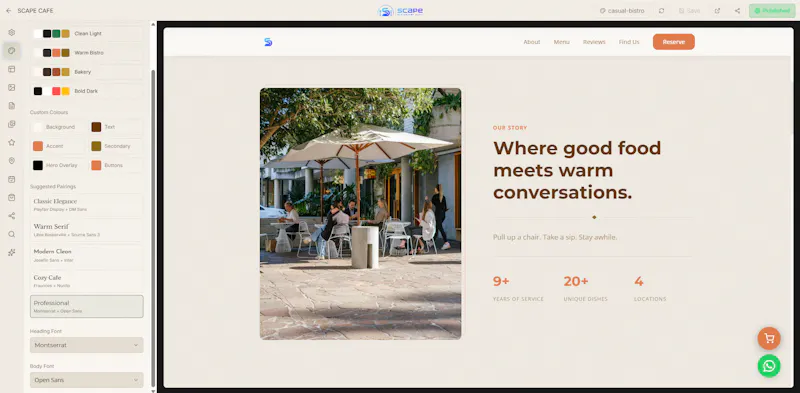Choose the Classic Elegance font pairing
Viewport: 800px width, 393px height.
pos(86,205)
